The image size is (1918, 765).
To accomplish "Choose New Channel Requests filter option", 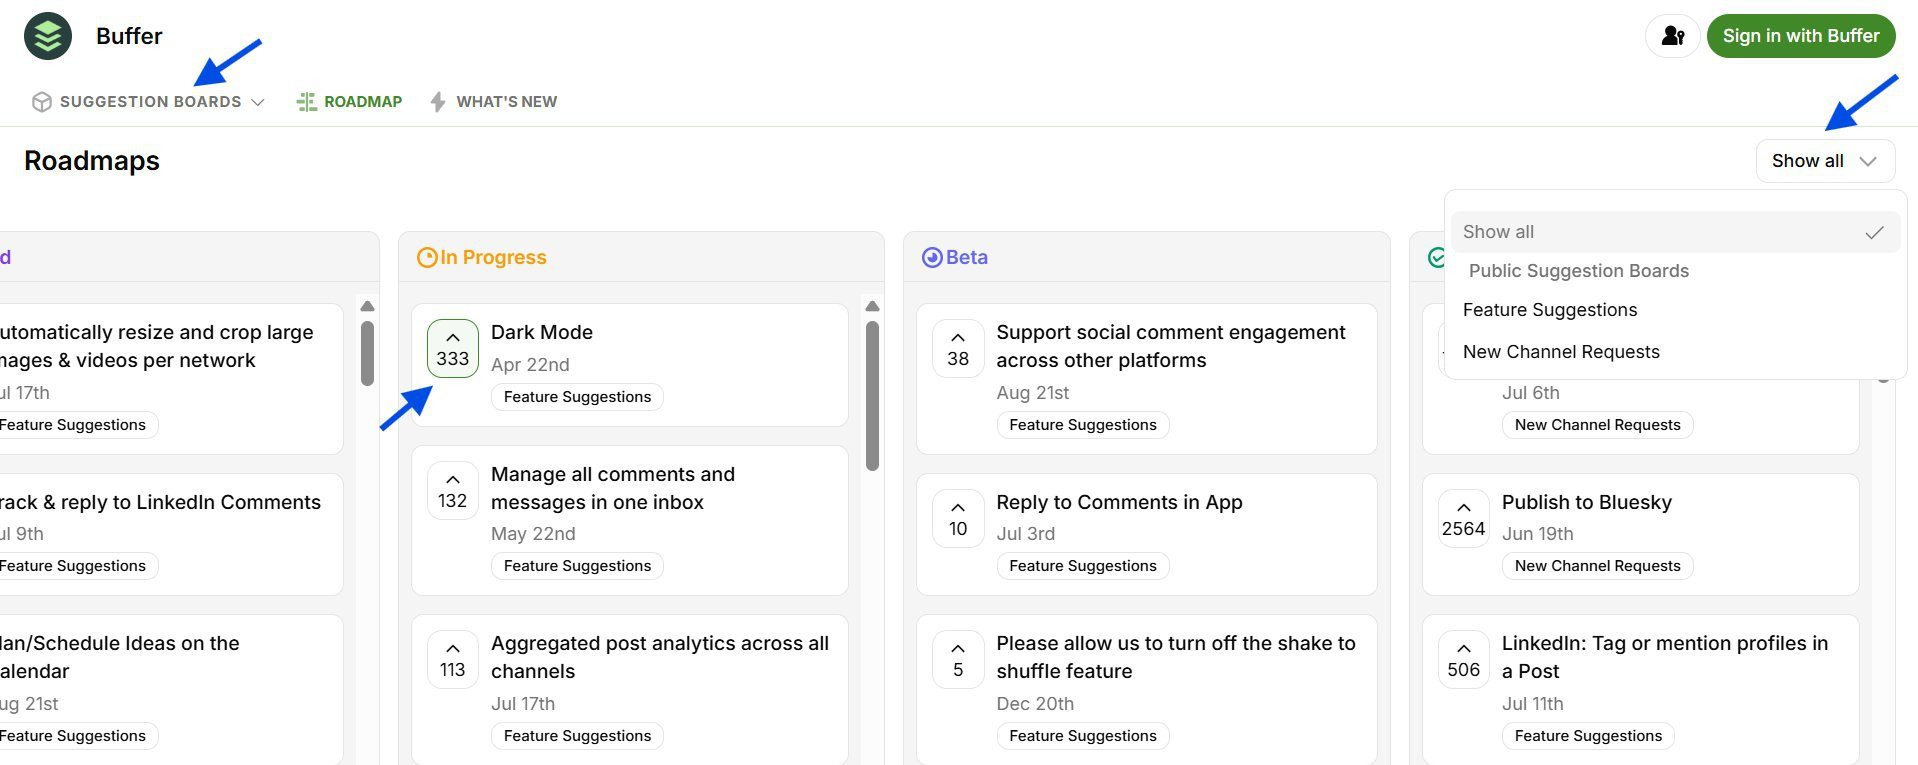I will click(1560, 352).
